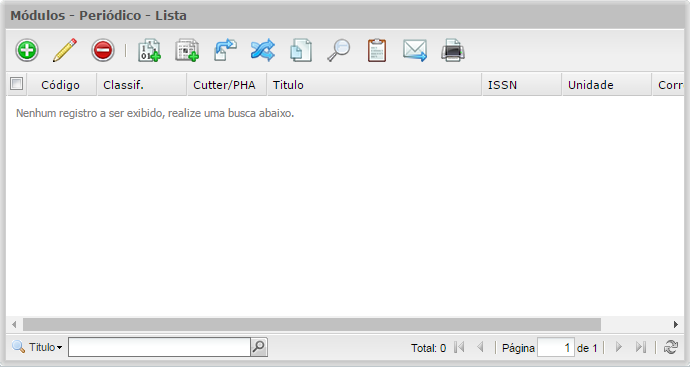This screenshot has height=367, width=690.
Task: Click the document transfer arrow icon
Action: coord(225,50)
